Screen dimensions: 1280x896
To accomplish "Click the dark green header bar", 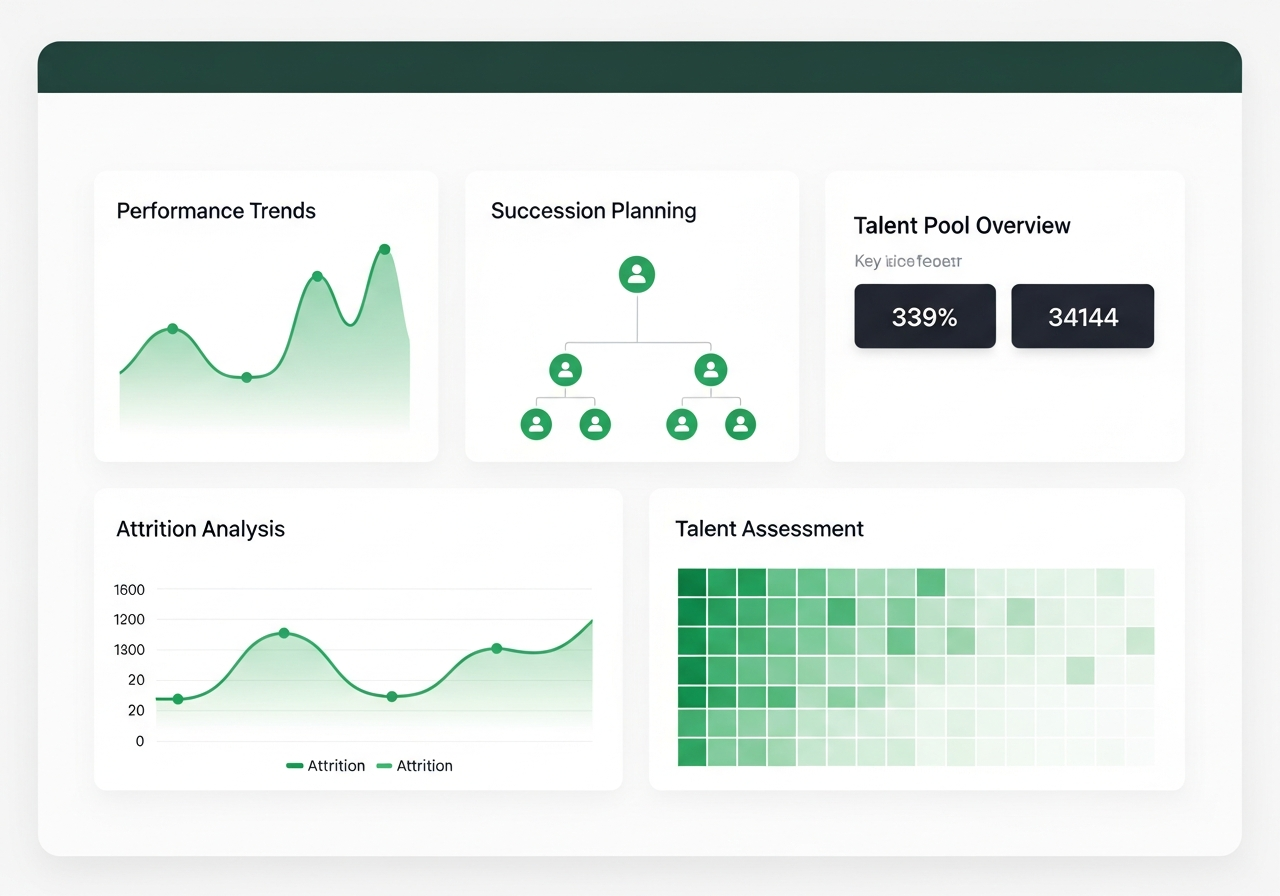I will 640,67.
